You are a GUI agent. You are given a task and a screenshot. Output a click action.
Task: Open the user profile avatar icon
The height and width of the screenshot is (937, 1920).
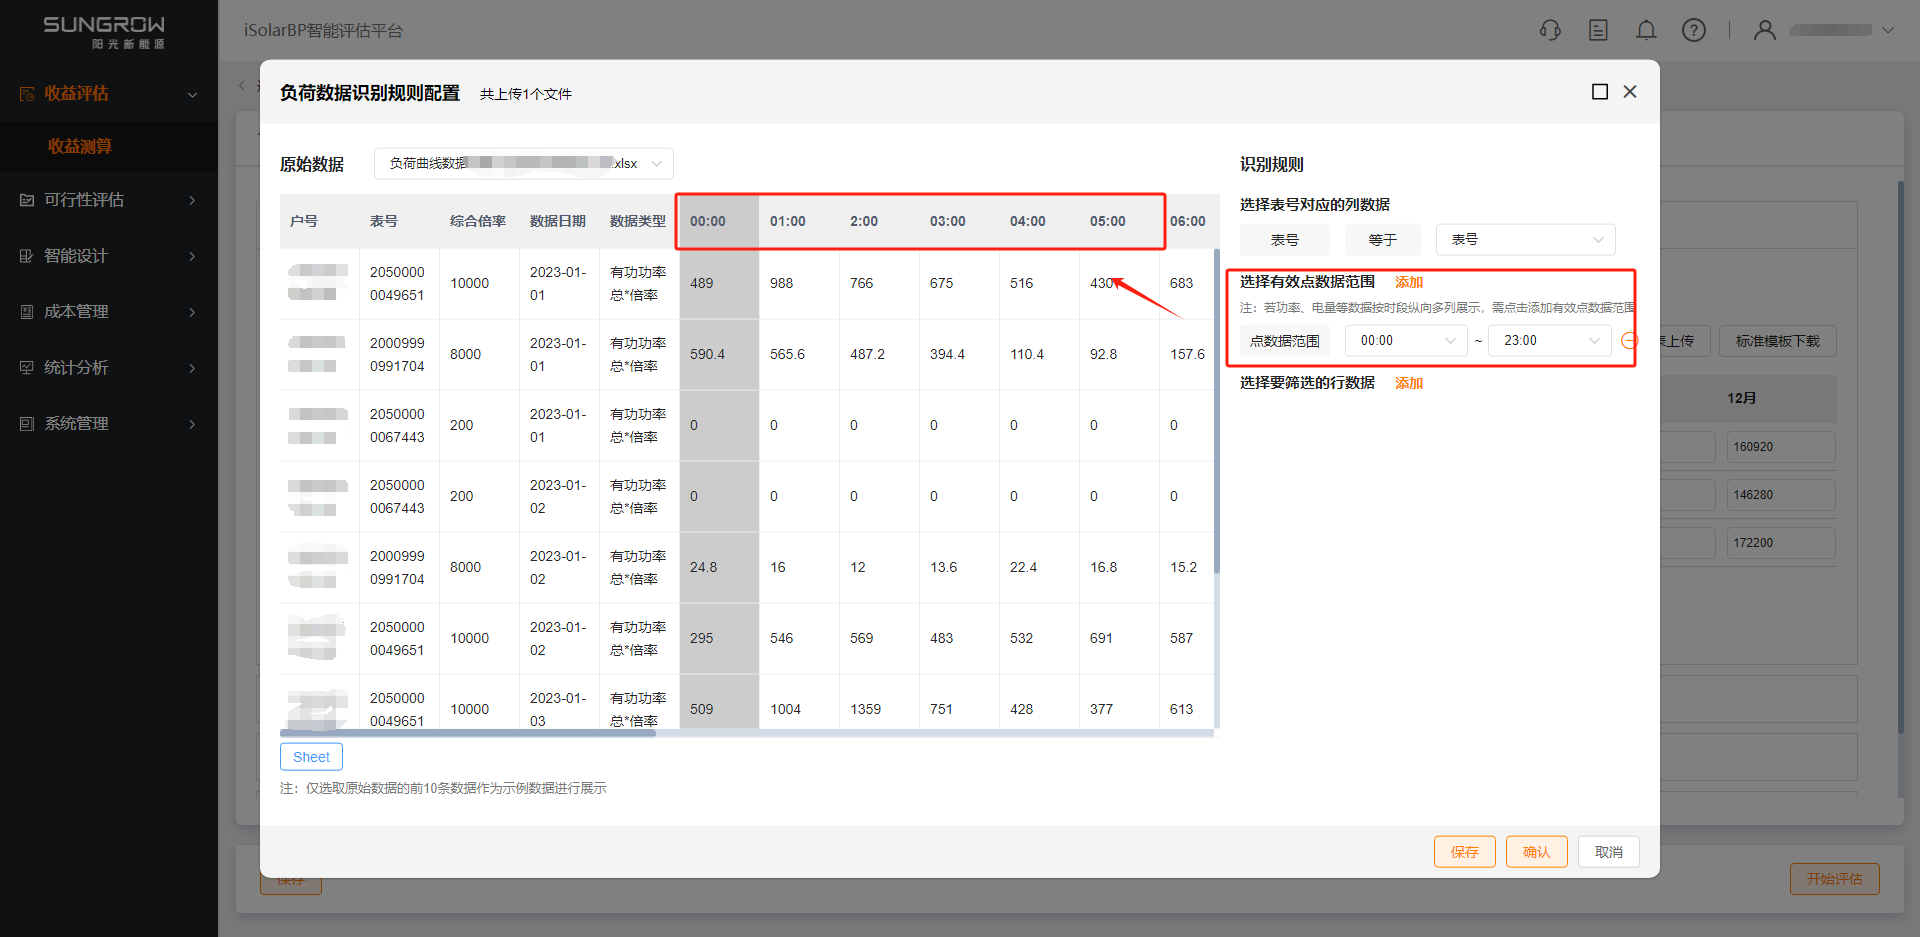coord(1765,30)
